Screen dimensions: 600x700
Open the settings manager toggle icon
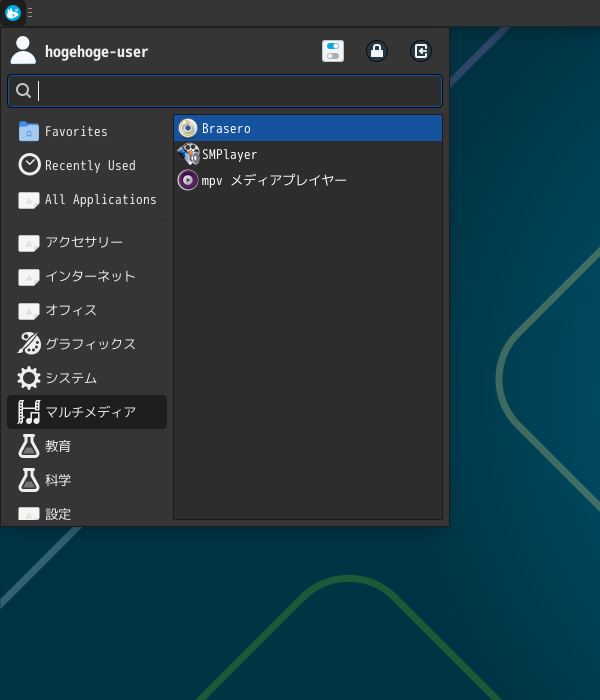click(333, 51)
